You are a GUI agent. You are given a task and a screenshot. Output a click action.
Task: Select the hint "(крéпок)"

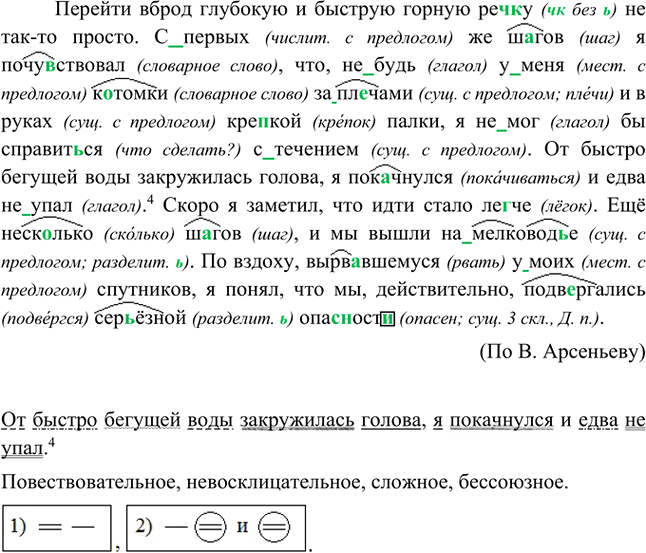click(x=344, y=123)
